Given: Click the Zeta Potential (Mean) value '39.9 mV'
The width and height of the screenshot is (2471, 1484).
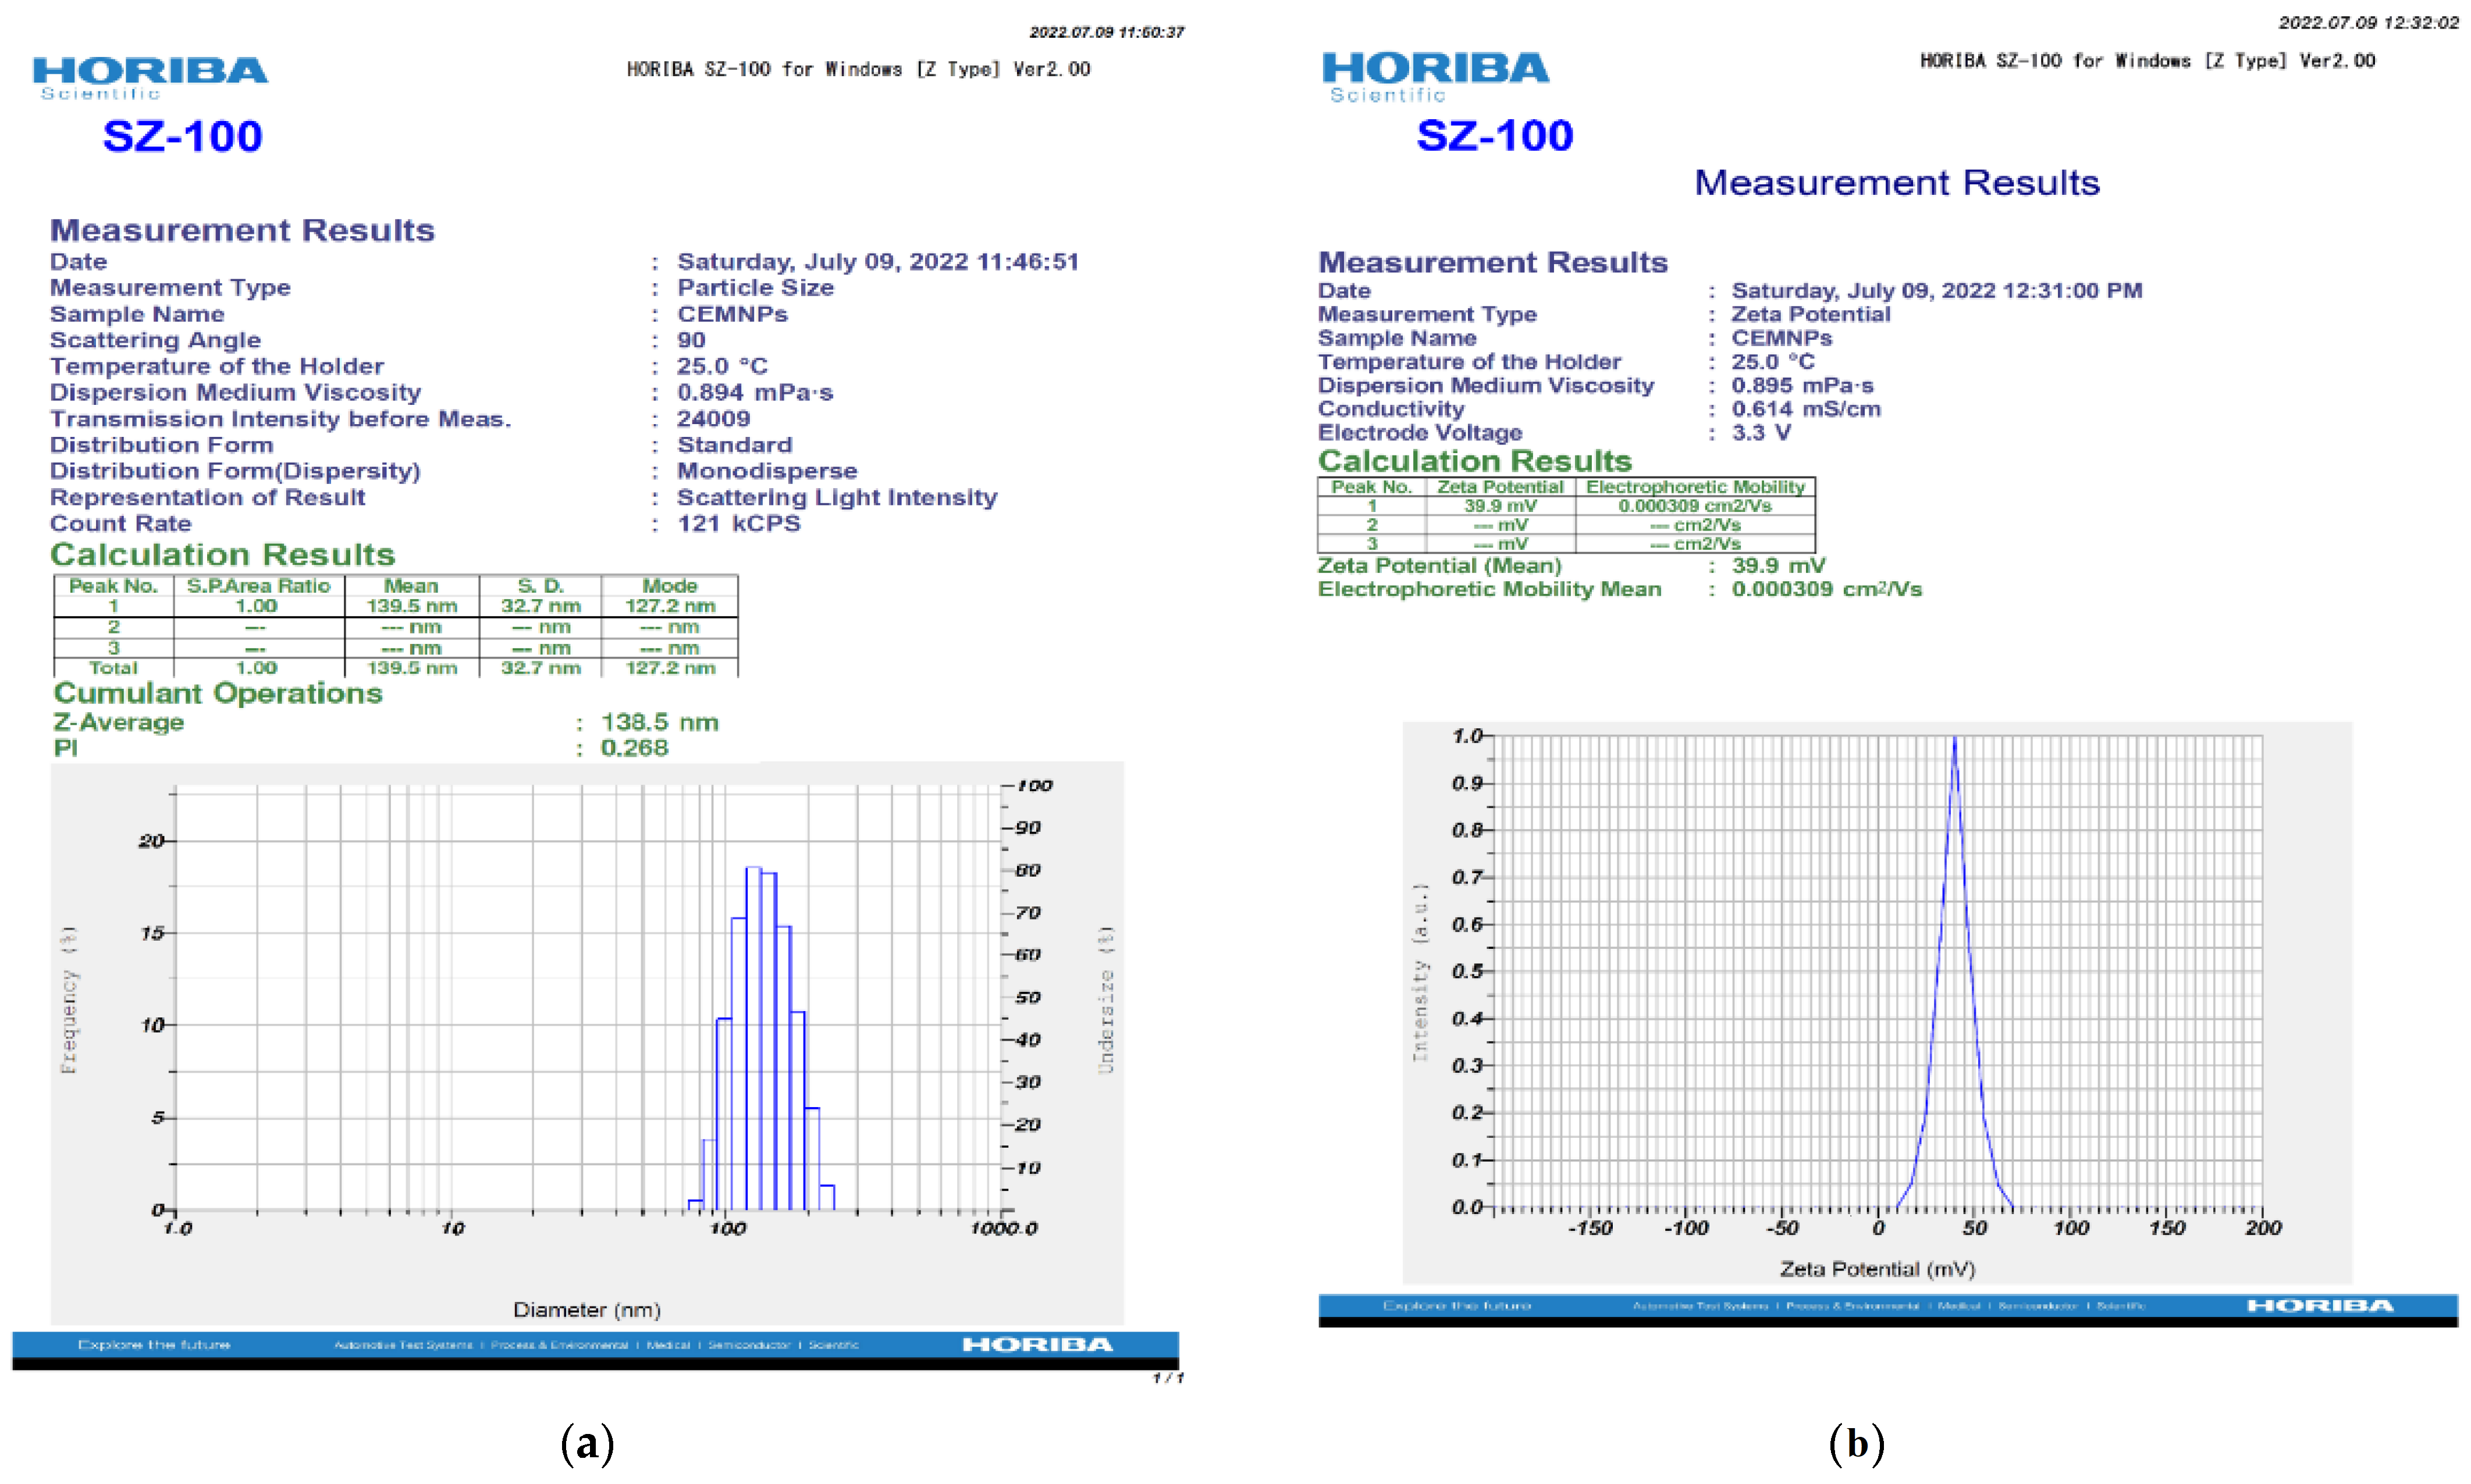Looking at the screenshot, I should pos(1778,566).
